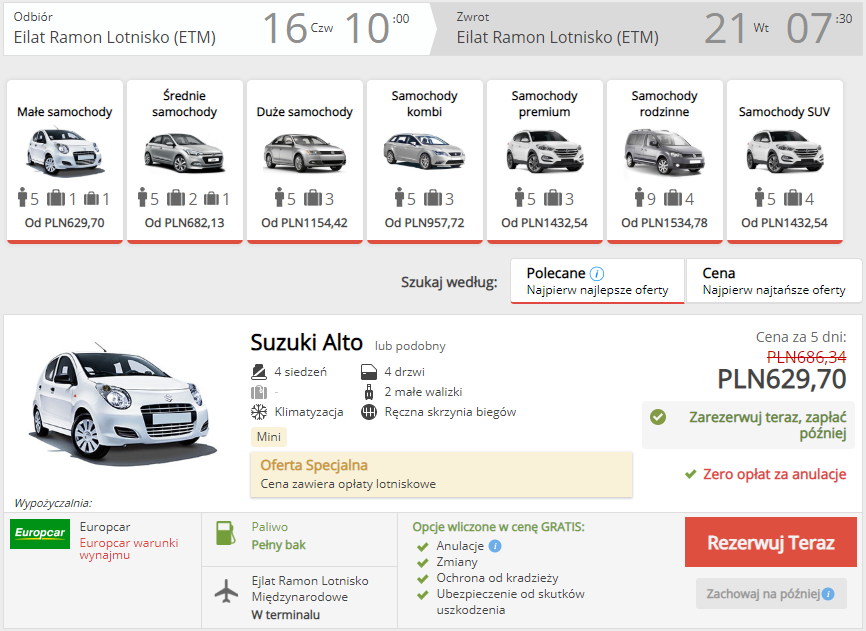Viewport: 866px width, 631px height.
Task: Click the airplane icon by Ejlat Ramon
Action: pyautogui.click(x=228, y=591)
